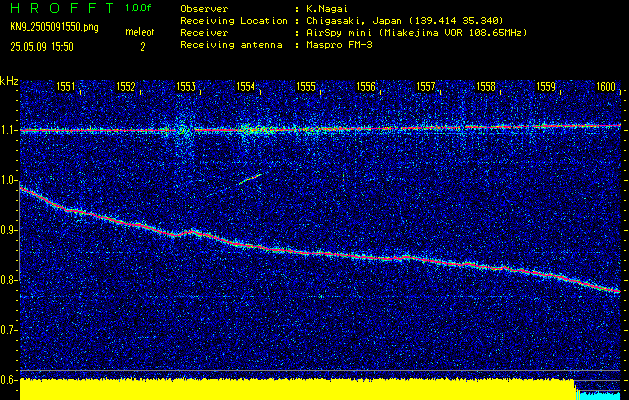The height and width of the screenshot is (400, 629).
Task: Click the 1558 time marker
Action: [x=485, y=87]
